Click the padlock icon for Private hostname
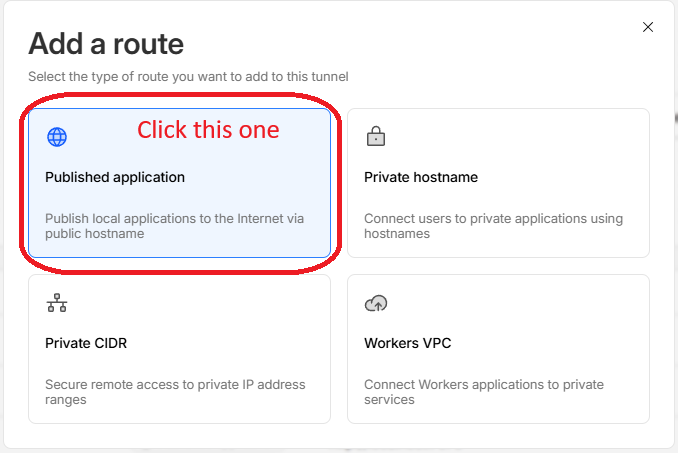 point(376,136)
